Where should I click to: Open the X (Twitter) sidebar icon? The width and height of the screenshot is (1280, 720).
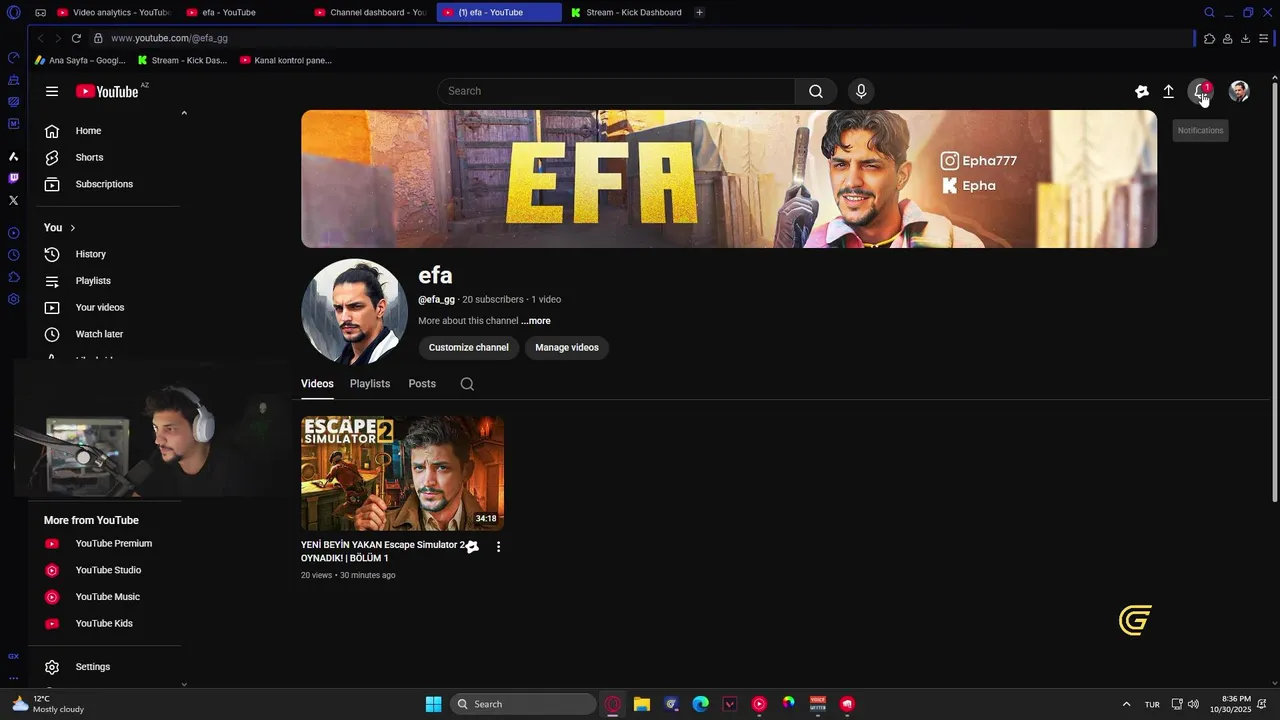(x=13, y=200)
